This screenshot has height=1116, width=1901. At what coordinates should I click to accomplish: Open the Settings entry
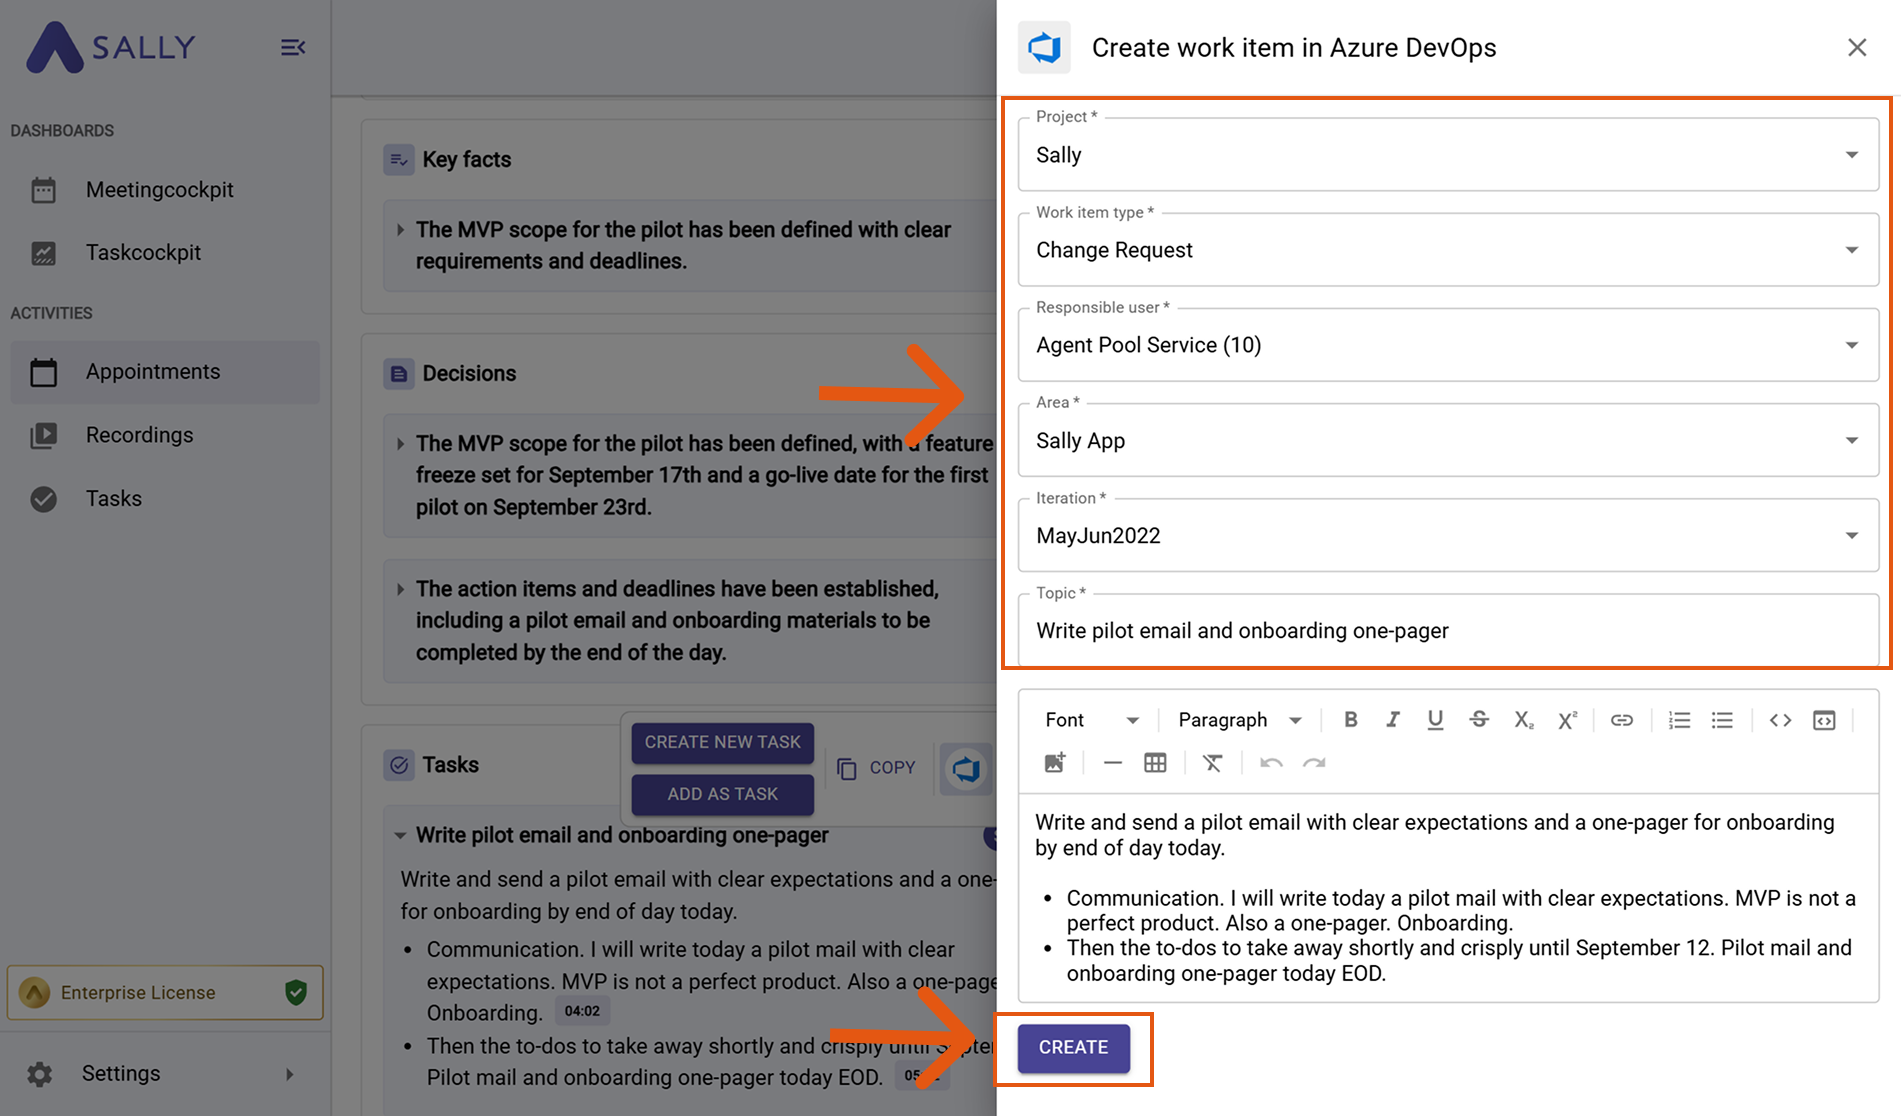[x=121, y=1073]
